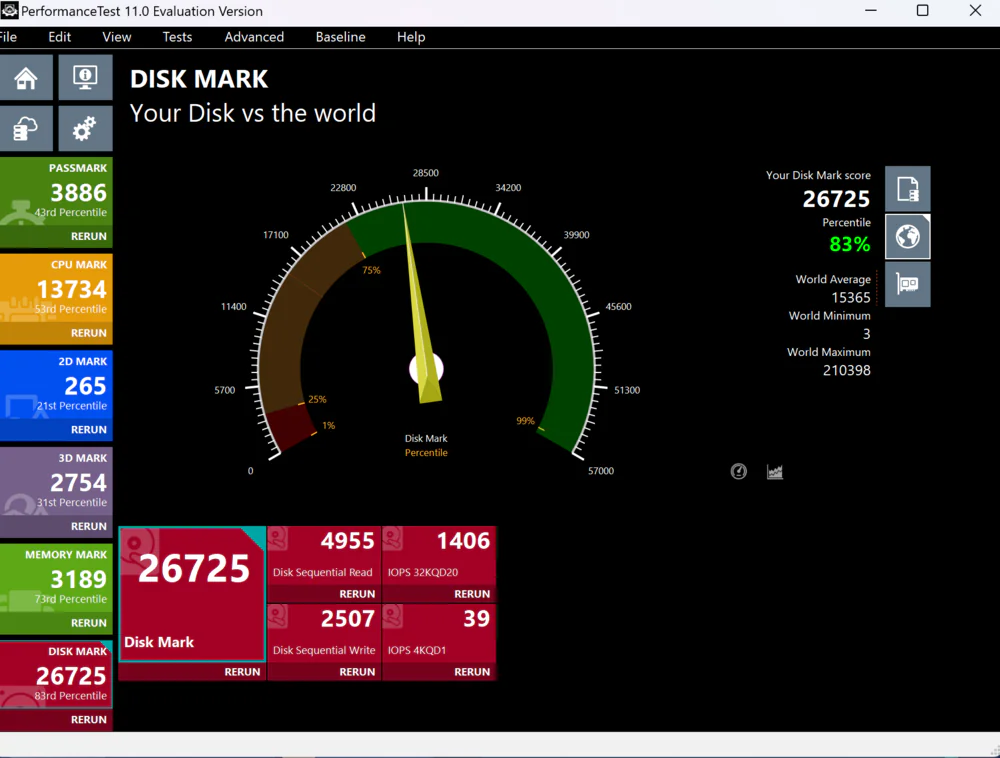1000x758 pixels.
Task: Open the Help menu
Action: 411,37
